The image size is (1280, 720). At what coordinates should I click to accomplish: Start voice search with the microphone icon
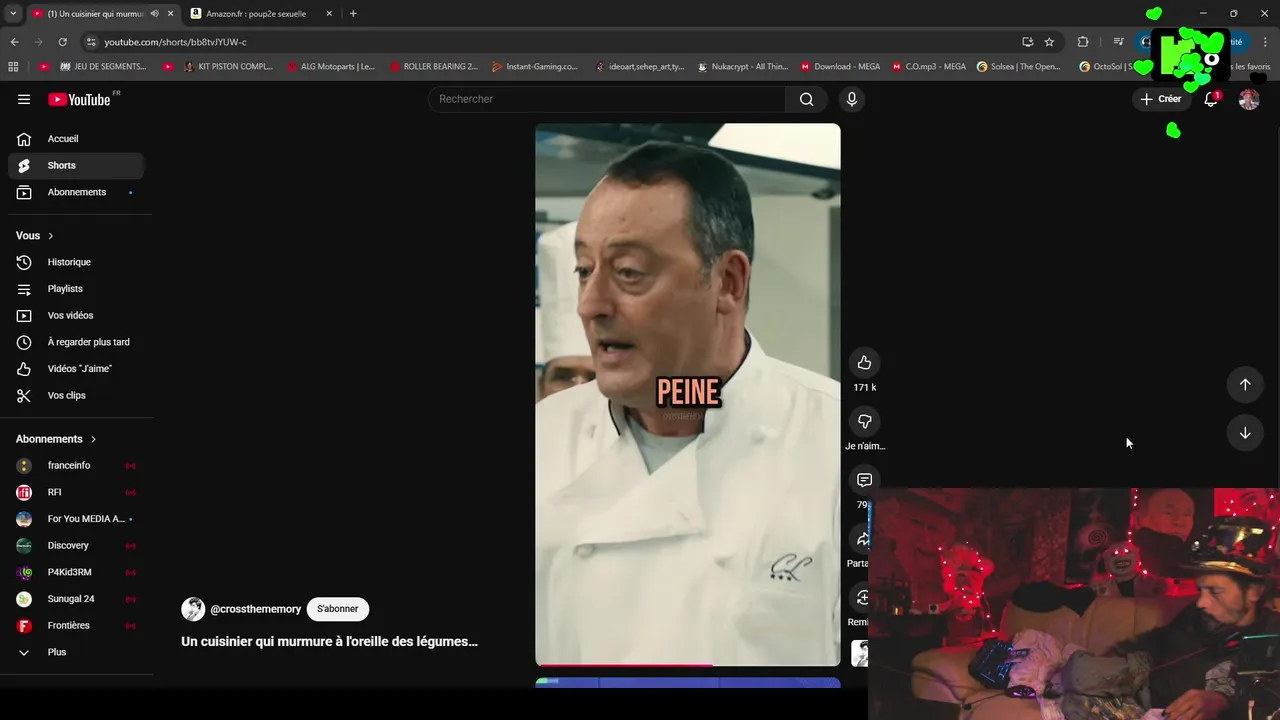[x=851, y=99]
